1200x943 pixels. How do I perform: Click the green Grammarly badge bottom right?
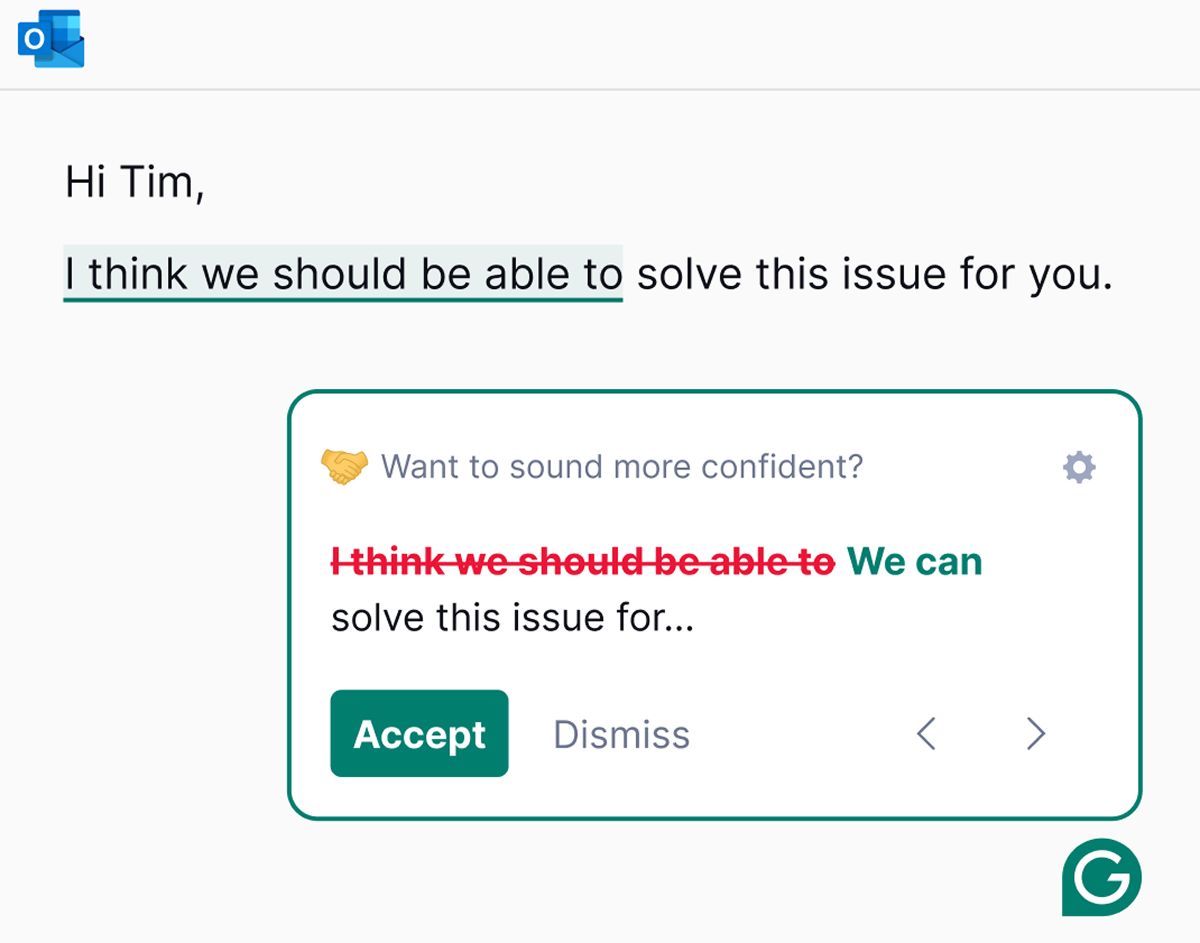(x=1100, y=877)
